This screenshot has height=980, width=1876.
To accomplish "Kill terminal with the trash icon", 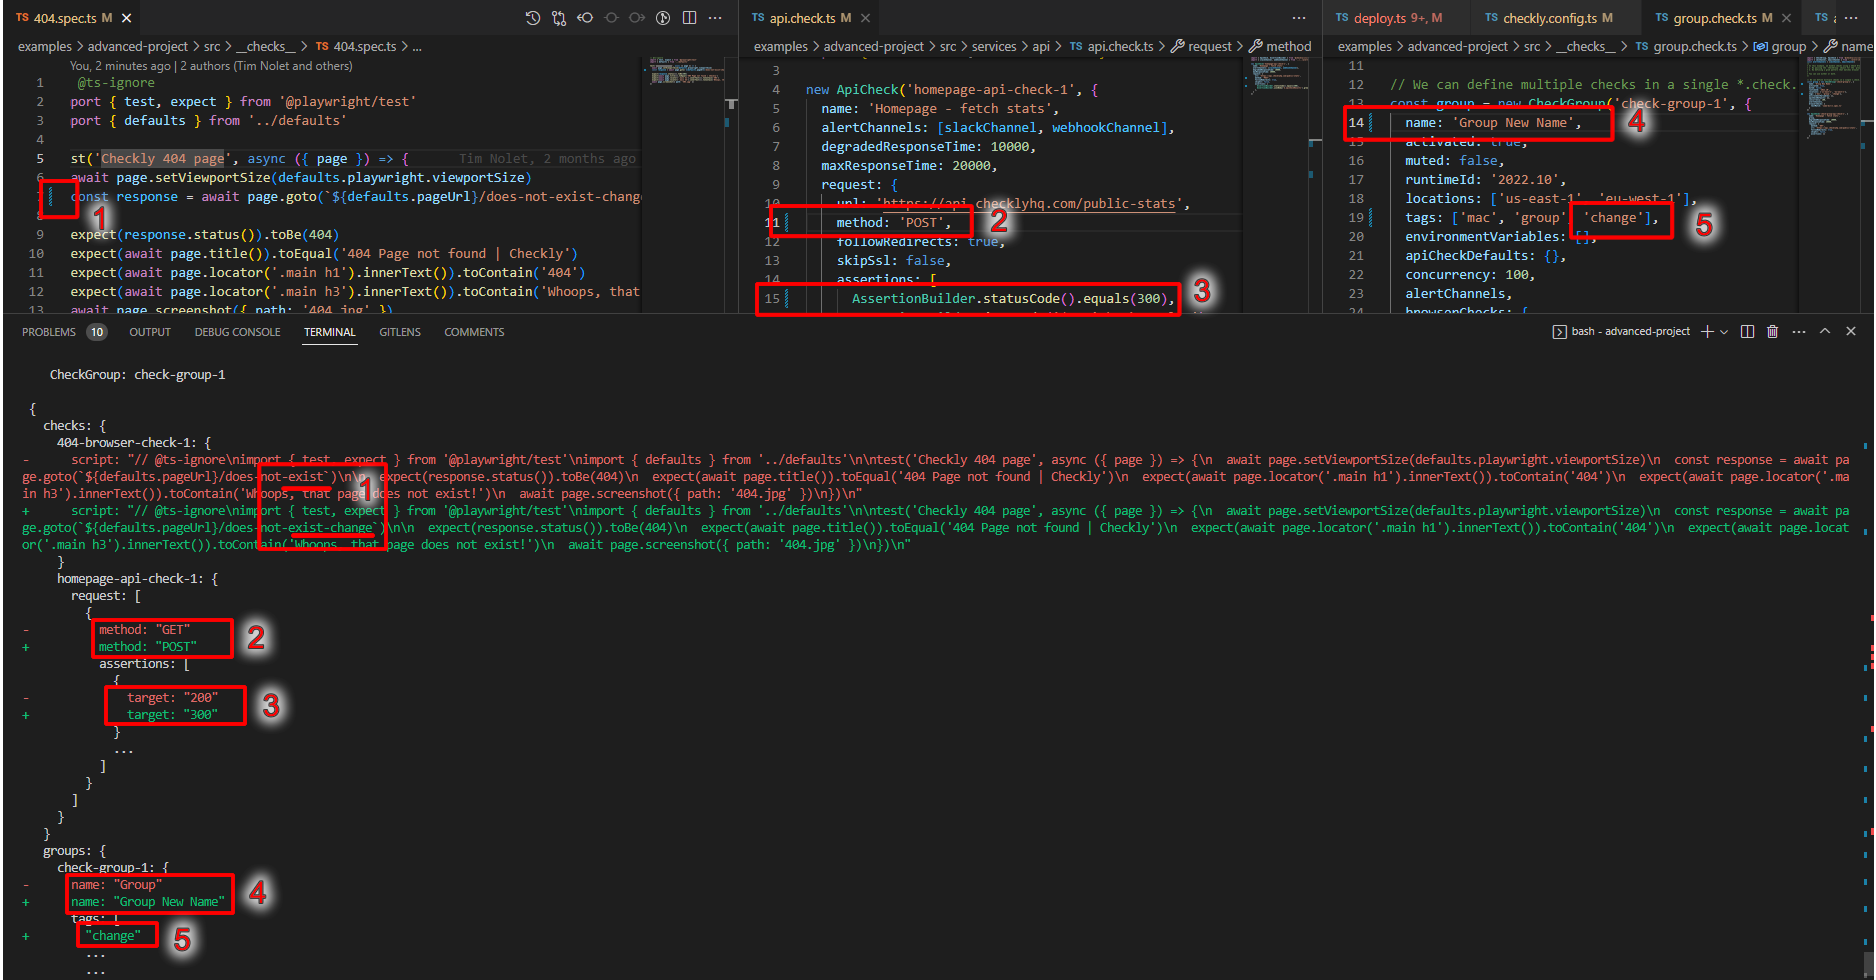I will (1772, 331).
